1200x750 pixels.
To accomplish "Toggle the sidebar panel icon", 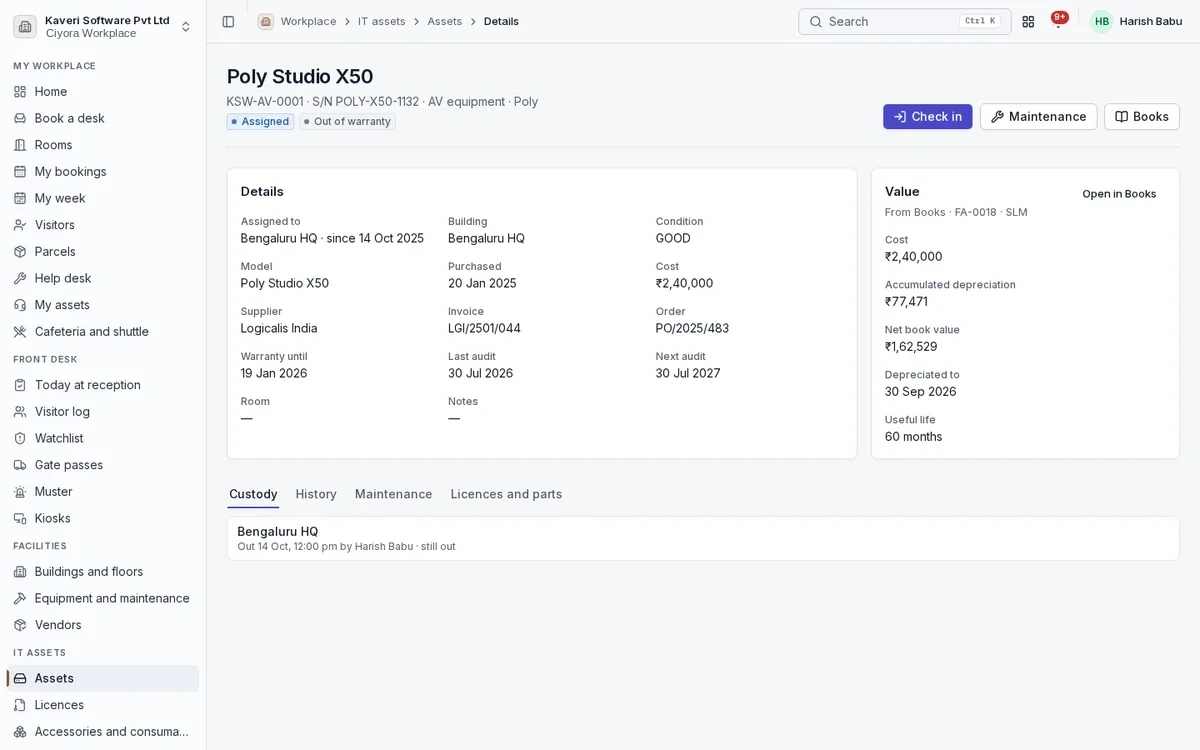I will (228, 21).
